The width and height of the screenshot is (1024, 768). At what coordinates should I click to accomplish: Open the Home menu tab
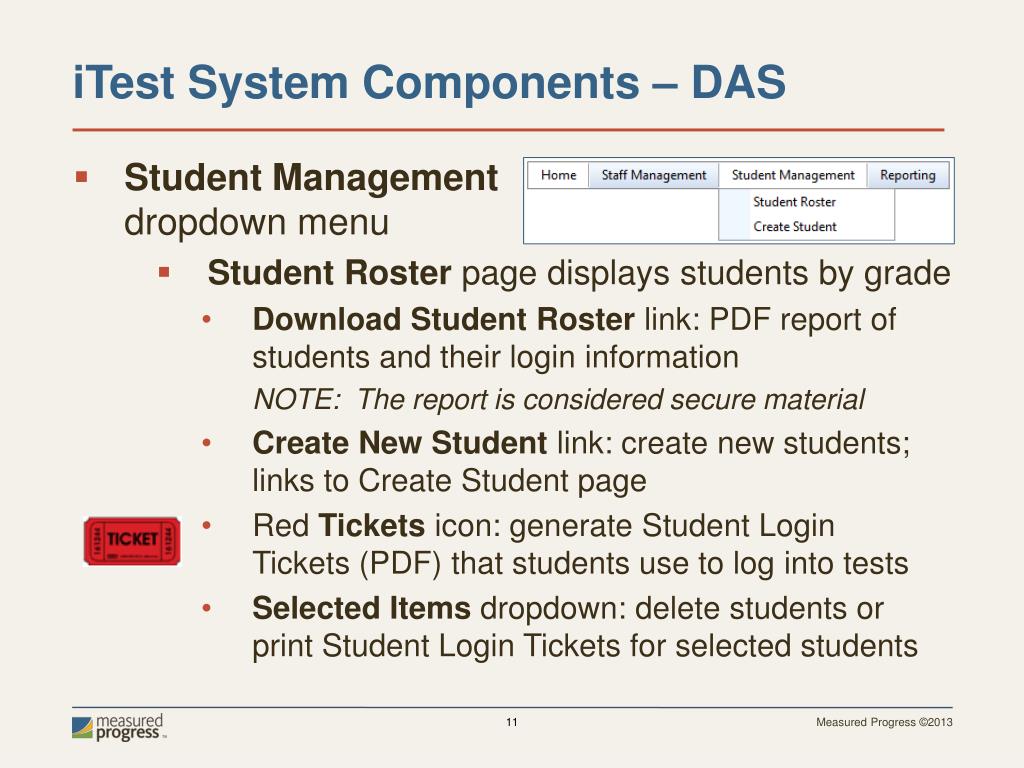(558, 175)
